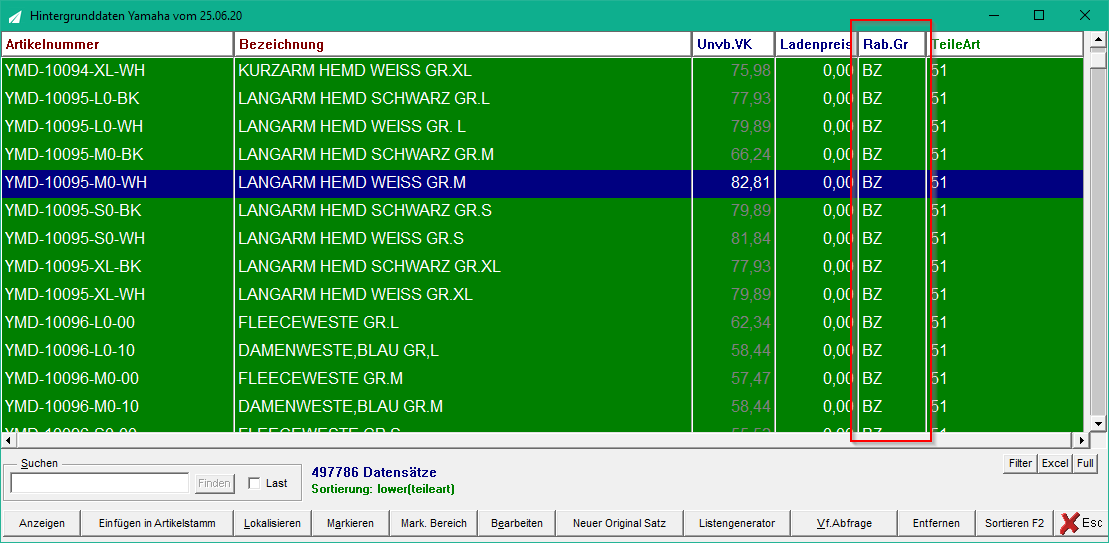Click FLEECEWESTE GR.L description
The width and height of the screenshot is (1109, 543).
(x=318, y=323)
